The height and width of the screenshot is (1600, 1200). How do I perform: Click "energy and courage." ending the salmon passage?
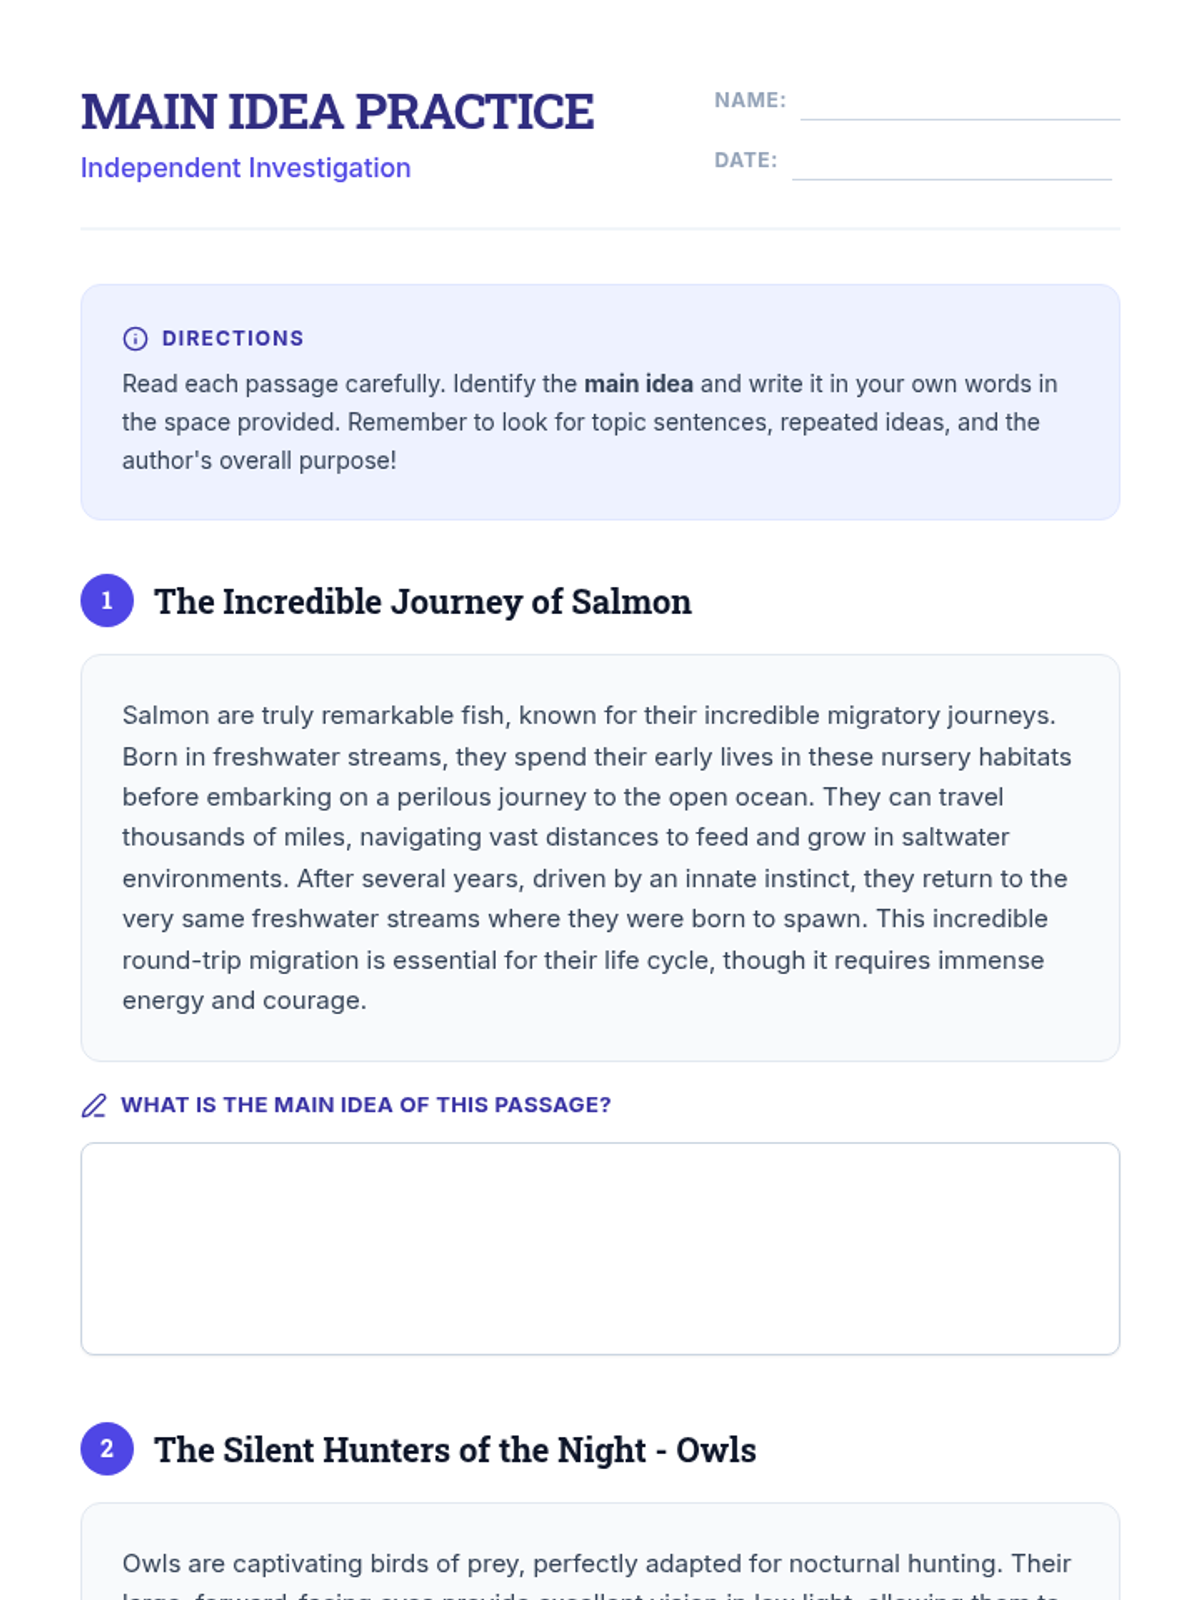(x=244, y=1001)
